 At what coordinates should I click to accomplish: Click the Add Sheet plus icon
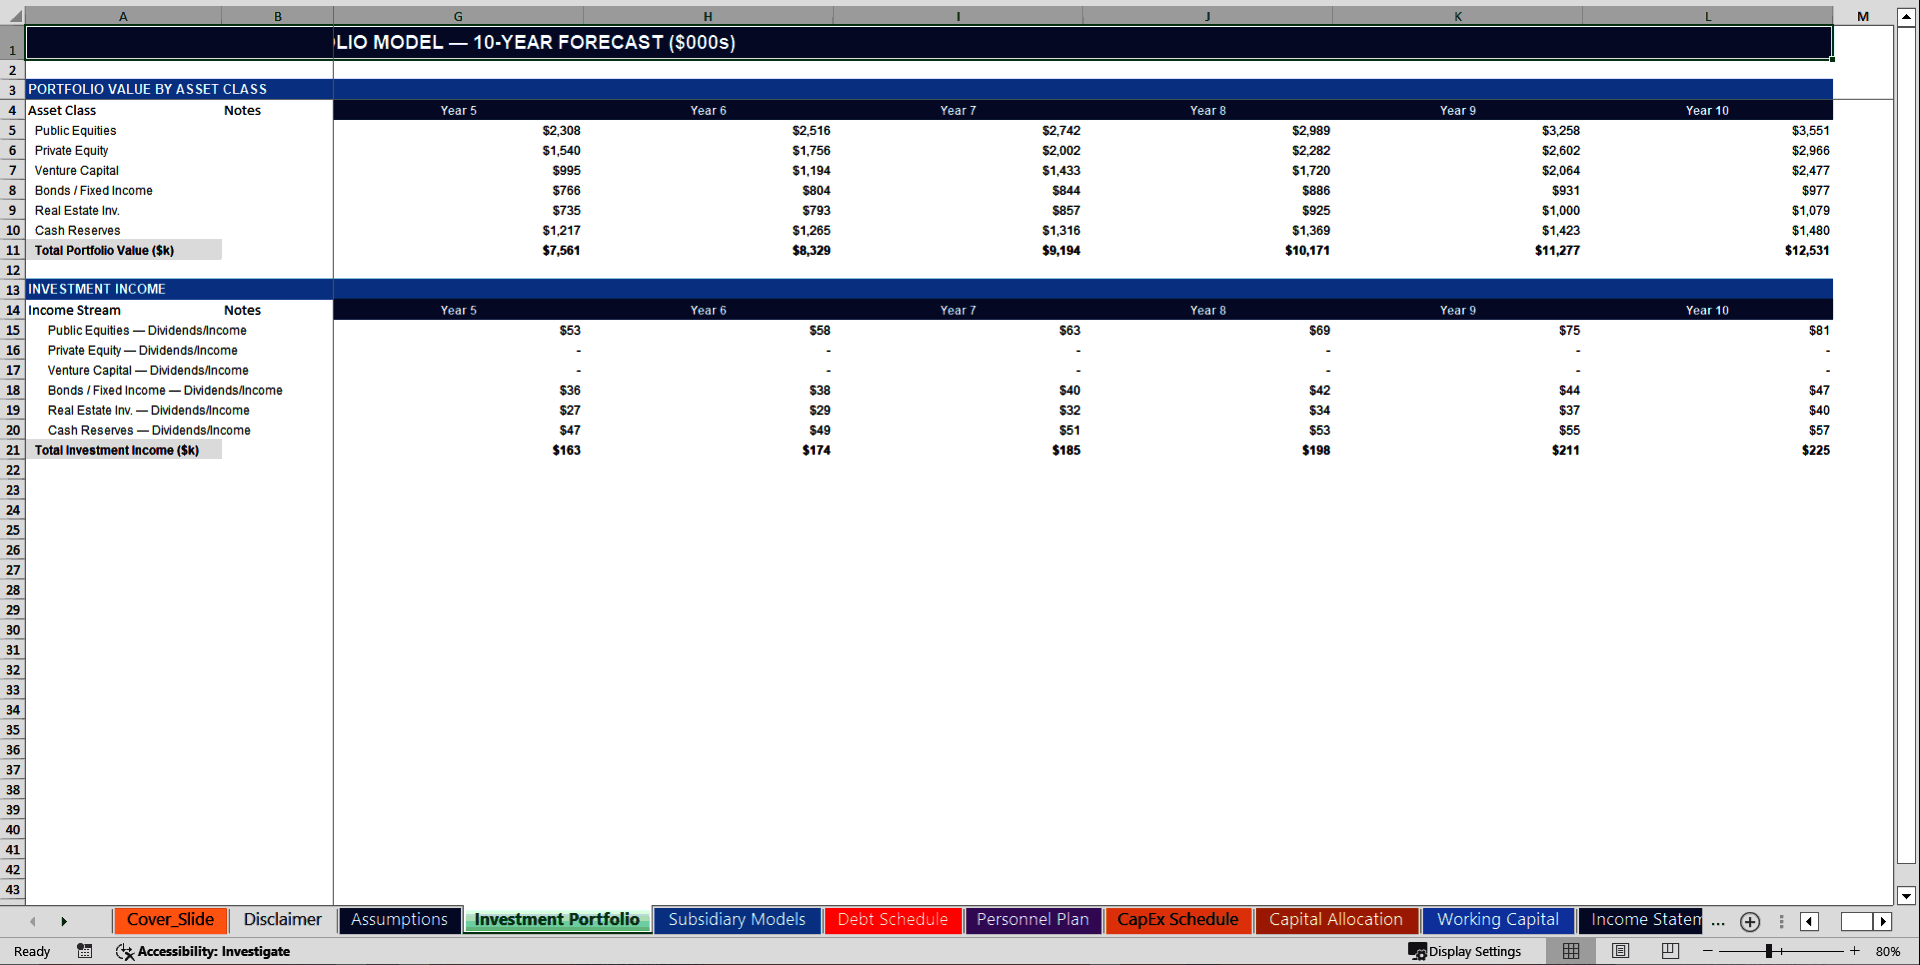click(x=1750, y=922)
